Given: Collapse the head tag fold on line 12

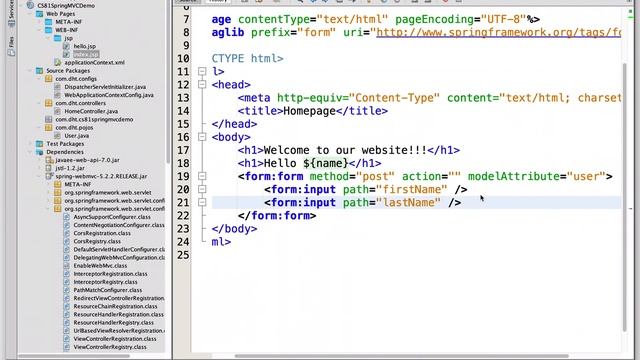Looking at the screenshot, I should coord(202,84).
